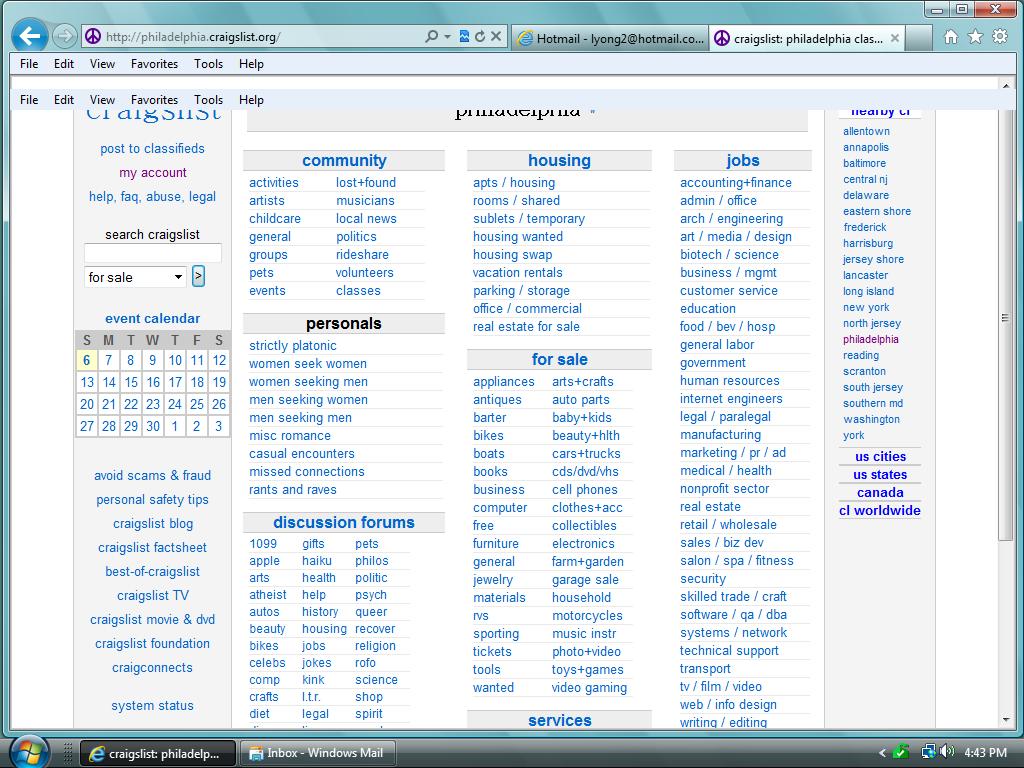Click the search magnifier in address bar
1024x768 pixels.
(431, 37)
